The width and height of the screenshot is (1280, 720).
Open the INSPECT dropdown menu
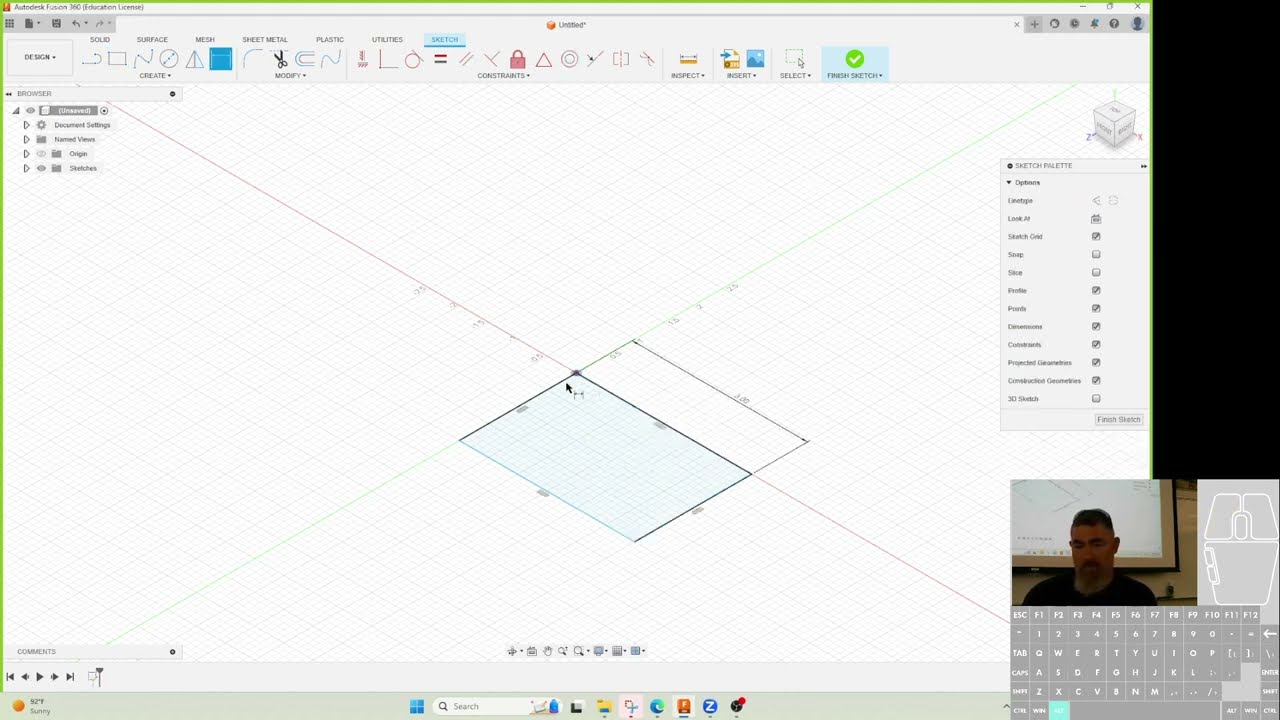[688, 76]
